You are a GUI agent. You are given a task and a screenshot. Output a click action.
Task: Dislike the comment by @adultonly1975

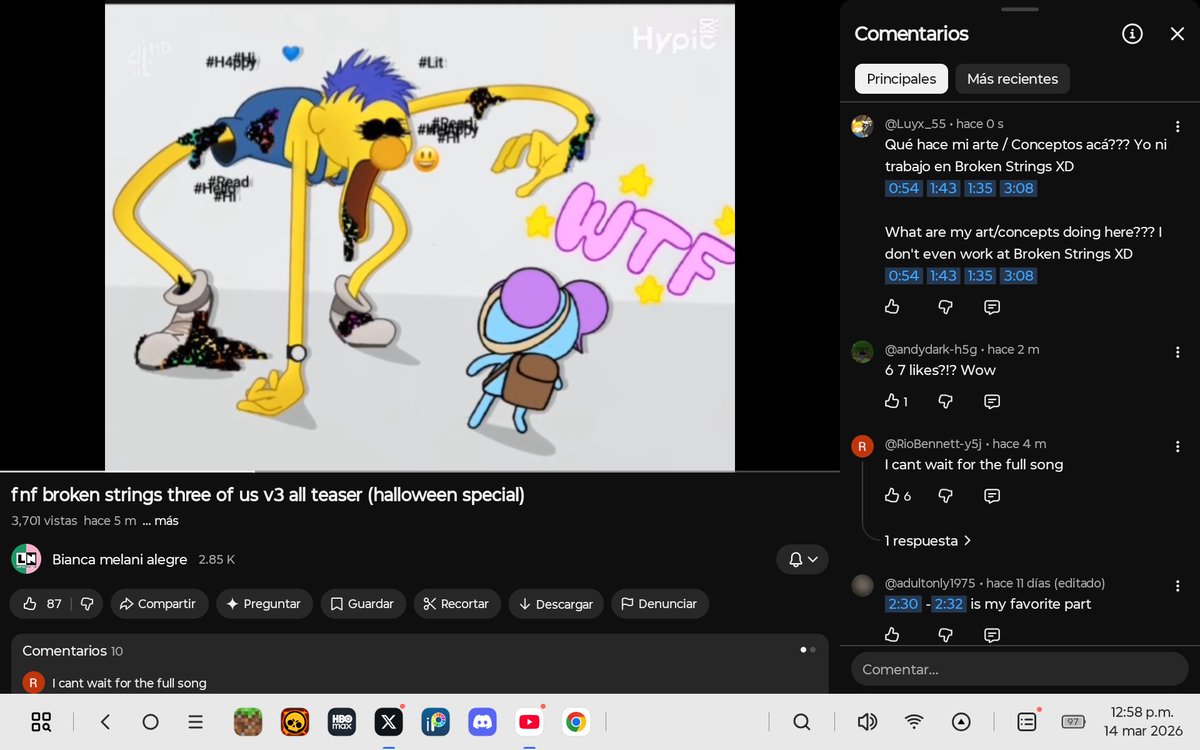[x=945, y=635]
